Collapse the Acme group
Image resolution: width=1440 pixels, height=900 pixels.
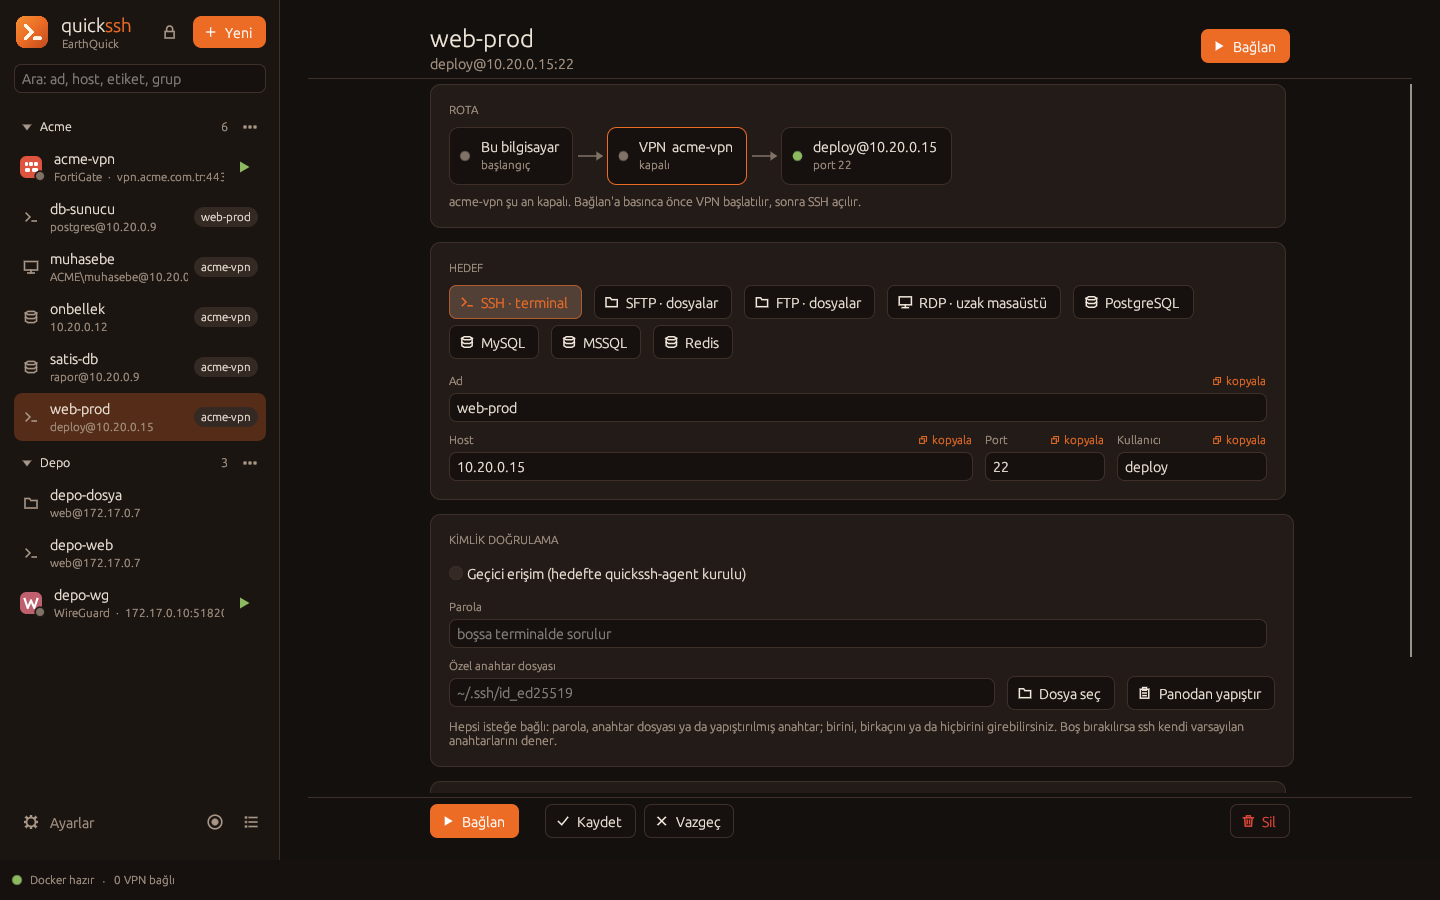tap(27, 127)
